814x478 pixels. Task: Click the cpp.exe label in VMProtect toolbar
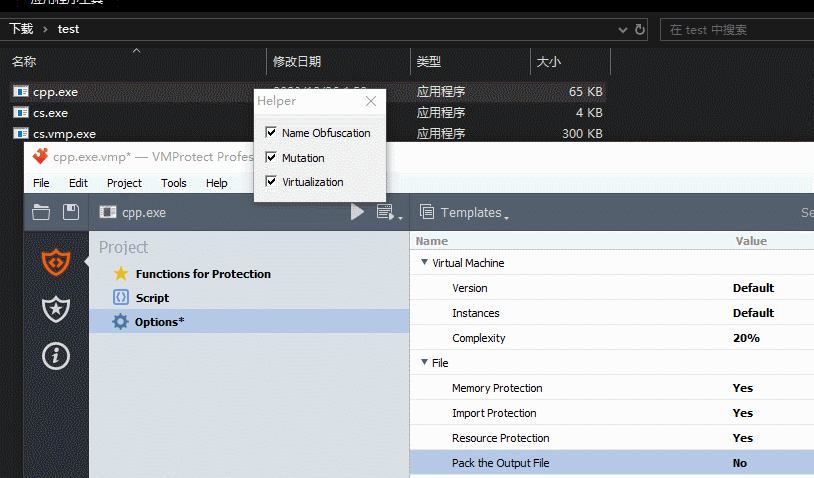pos(144,213)
